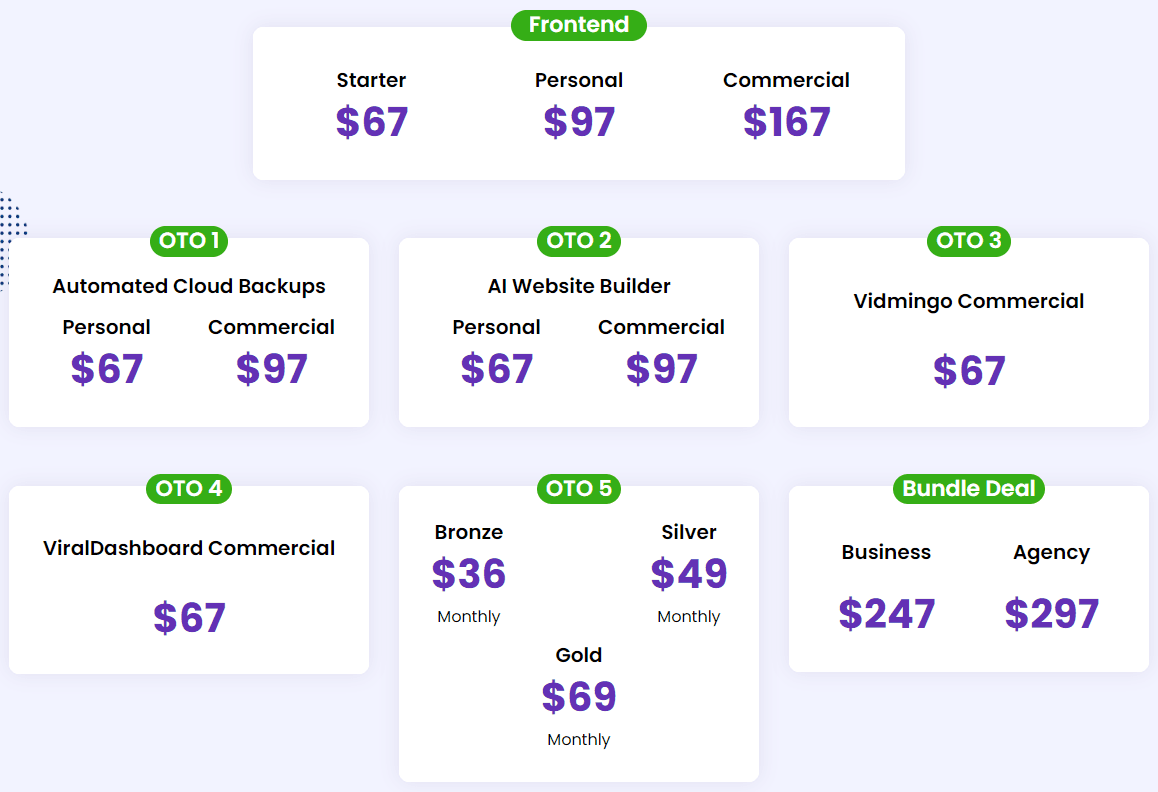Select AI Website Builder Personal $67

coord(497,369)
